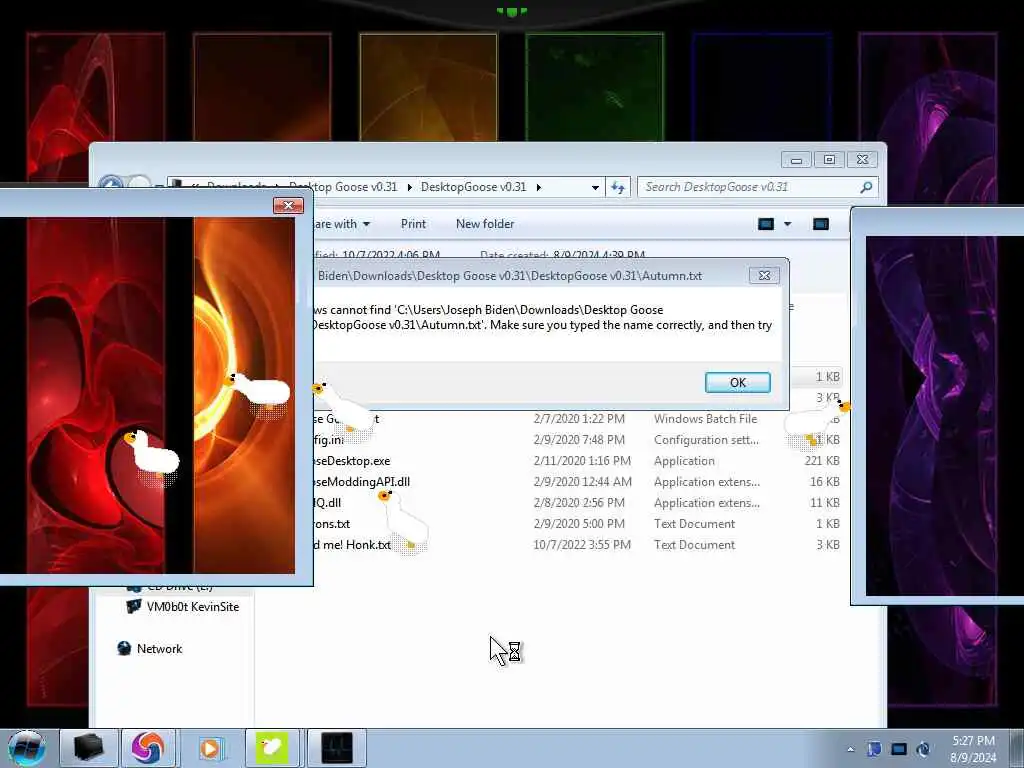Select VM0b0t KevinSite in navigation pane
The height and width of the screenshot is (768, 1024).
(193, 607)
